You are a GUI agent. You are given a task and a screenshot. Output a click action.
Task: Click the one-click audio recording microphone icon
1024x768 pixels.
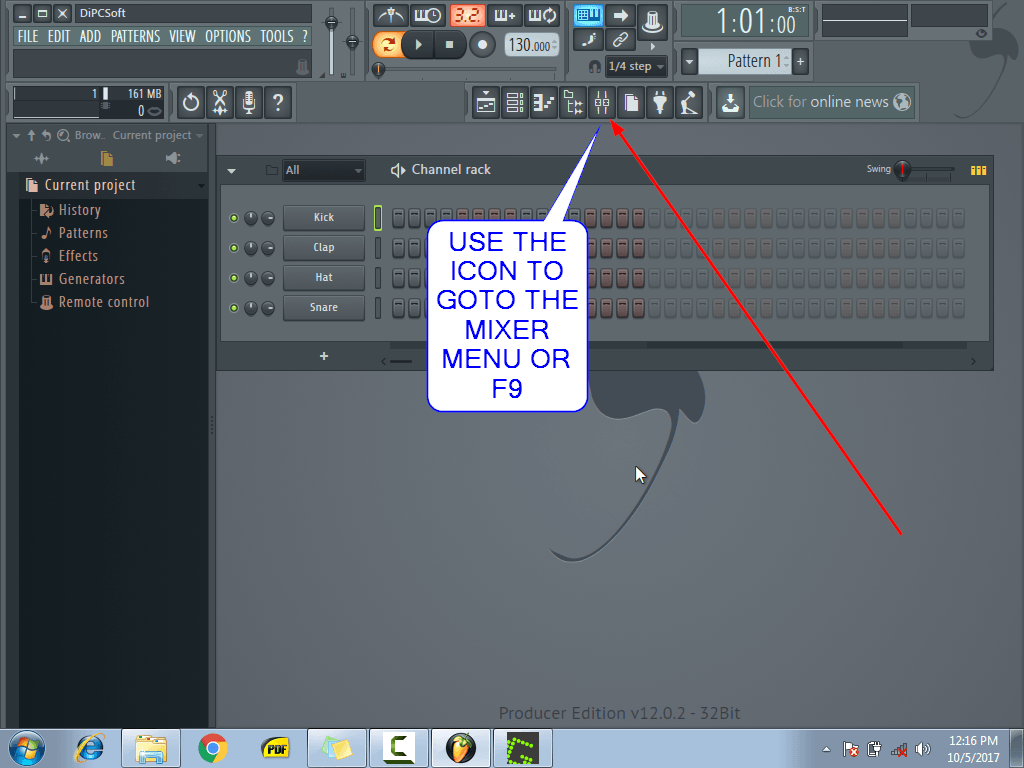pyautogui.click(x=249, y=103)
